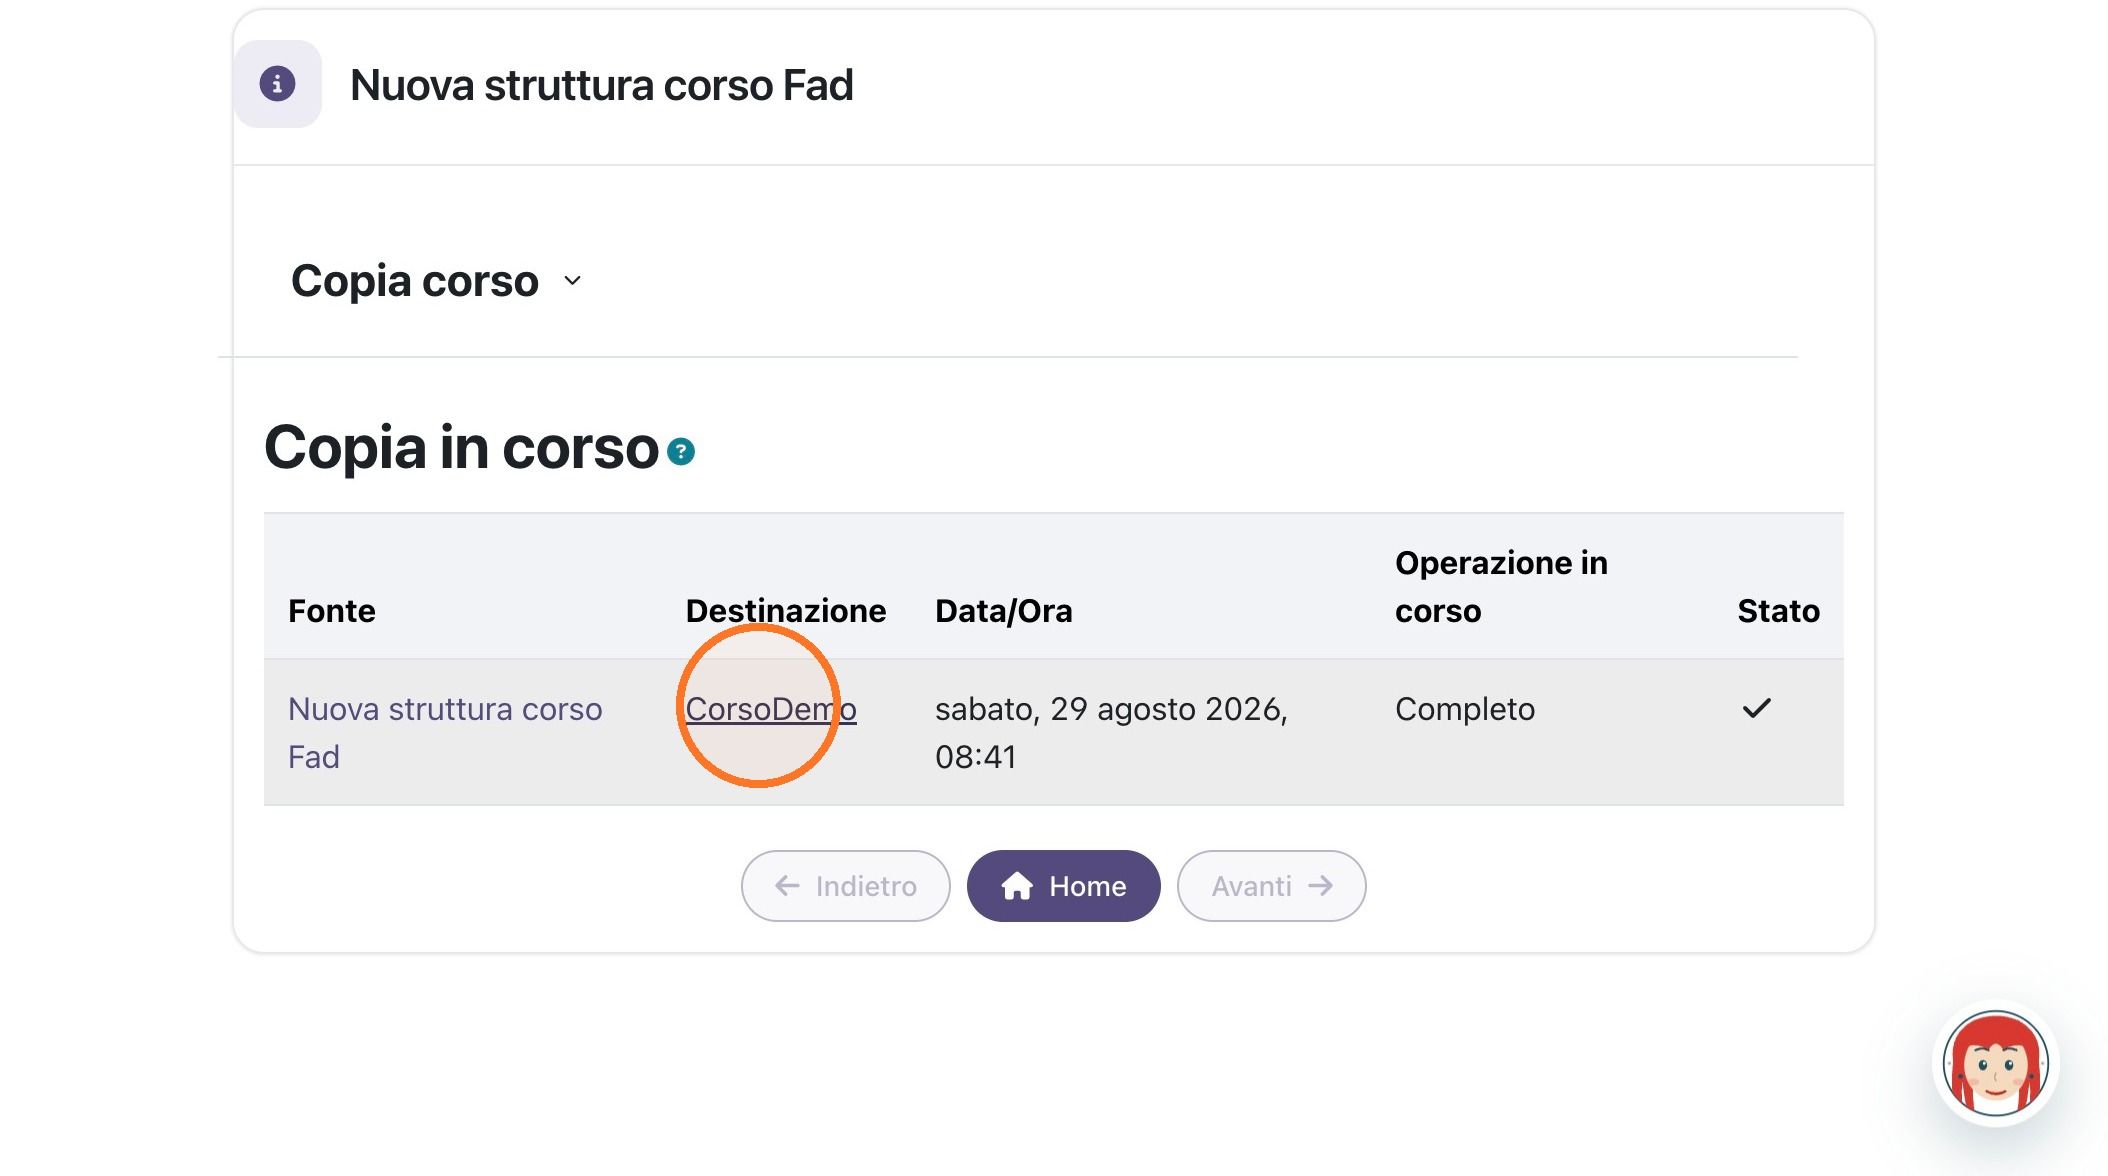Click the Stato column header
The width and height of the screenshot is (2108, 1176).
[1778, 611]
